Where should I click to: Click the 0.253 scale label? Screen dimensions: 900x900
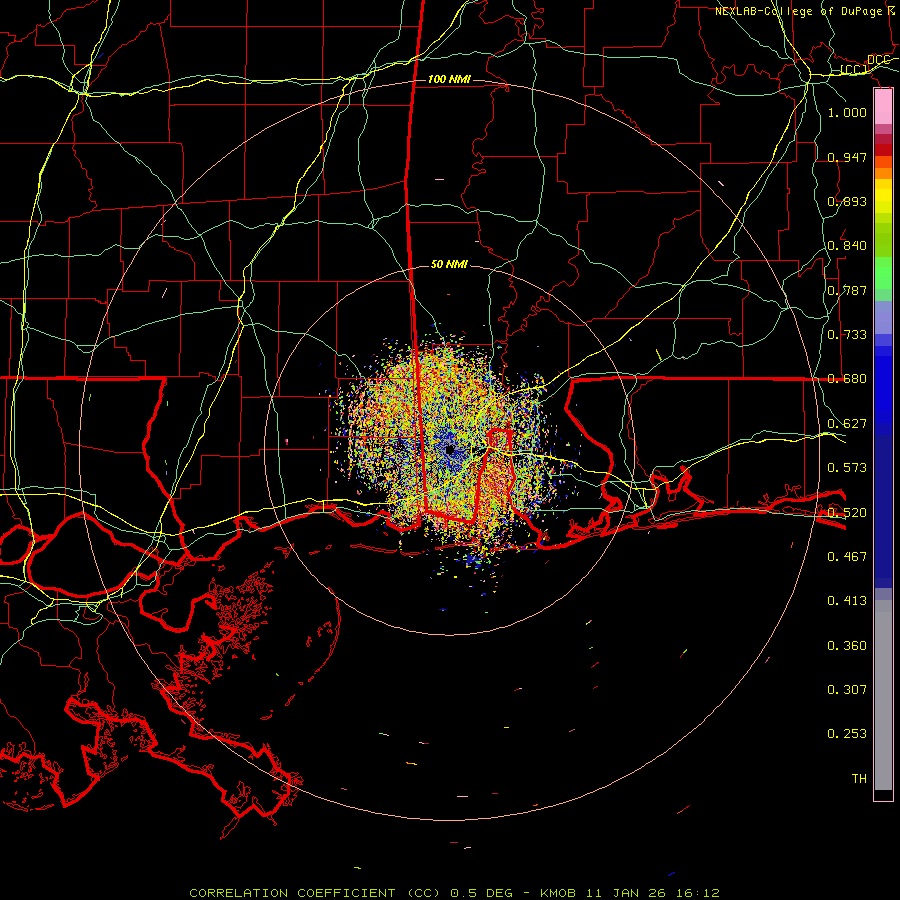[x=847, y=734]
